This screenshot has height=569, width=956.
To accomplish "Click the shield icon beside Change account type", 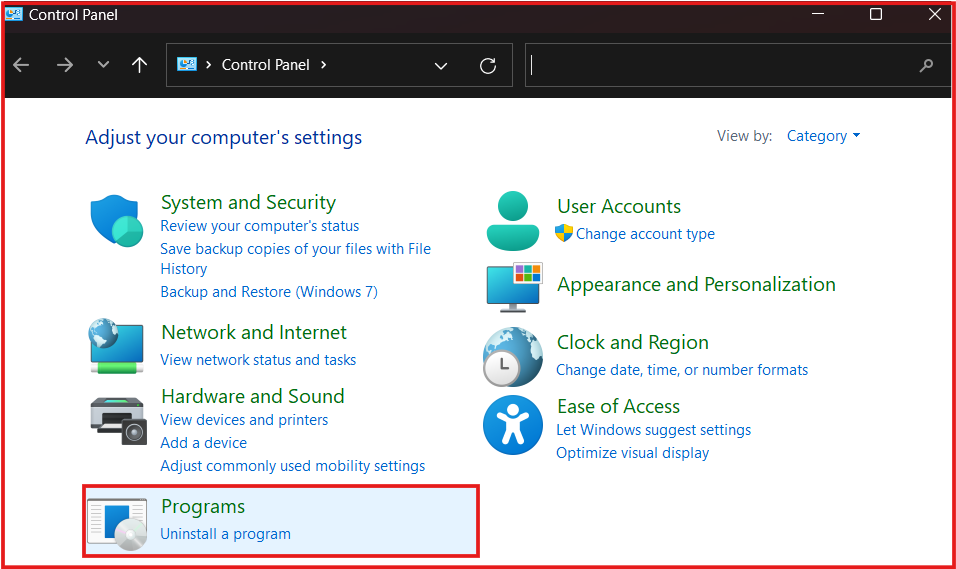I will pos(564,233).
